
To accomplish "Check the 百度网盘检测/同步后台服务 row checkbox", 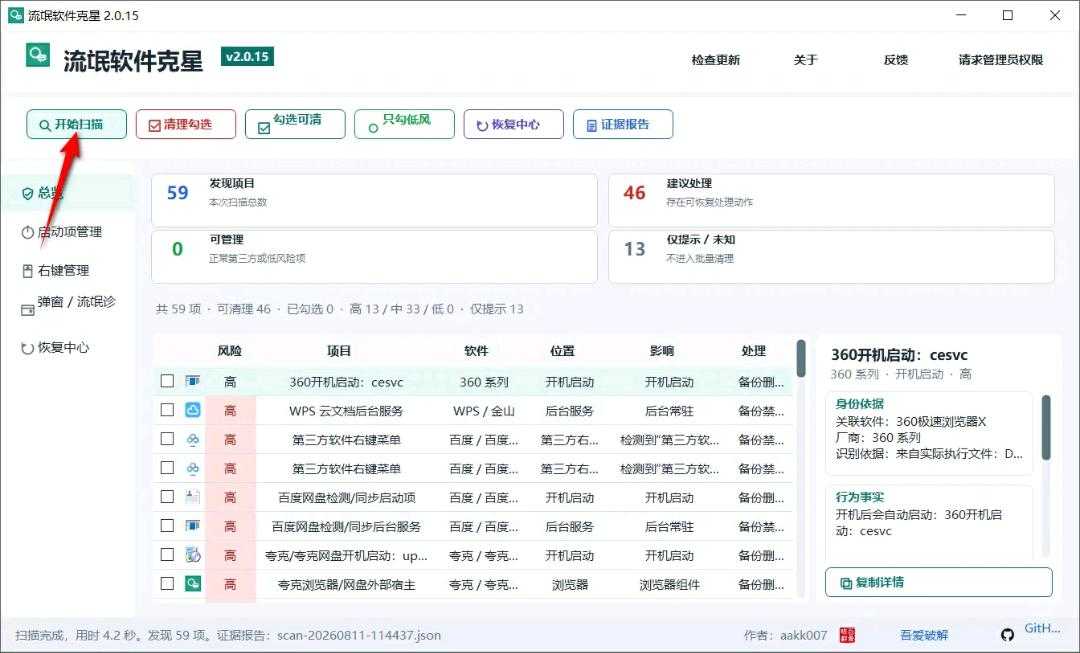I will click(167, 526).
